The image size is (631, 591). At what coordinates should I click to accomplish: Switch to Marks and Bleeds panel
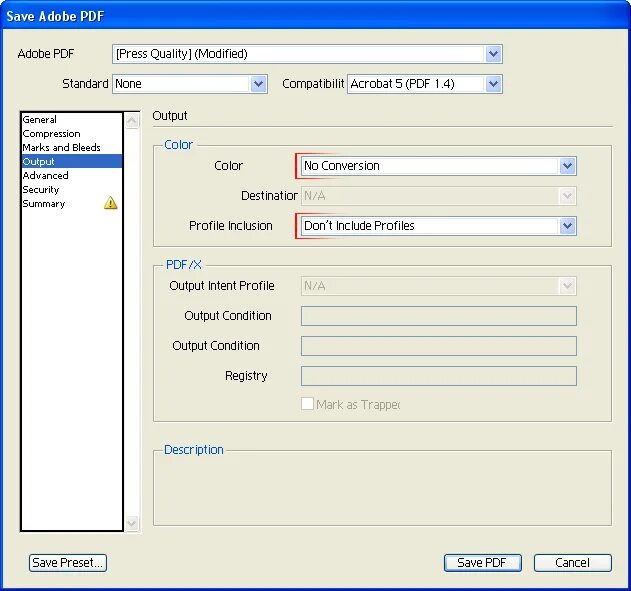point(72,148)
